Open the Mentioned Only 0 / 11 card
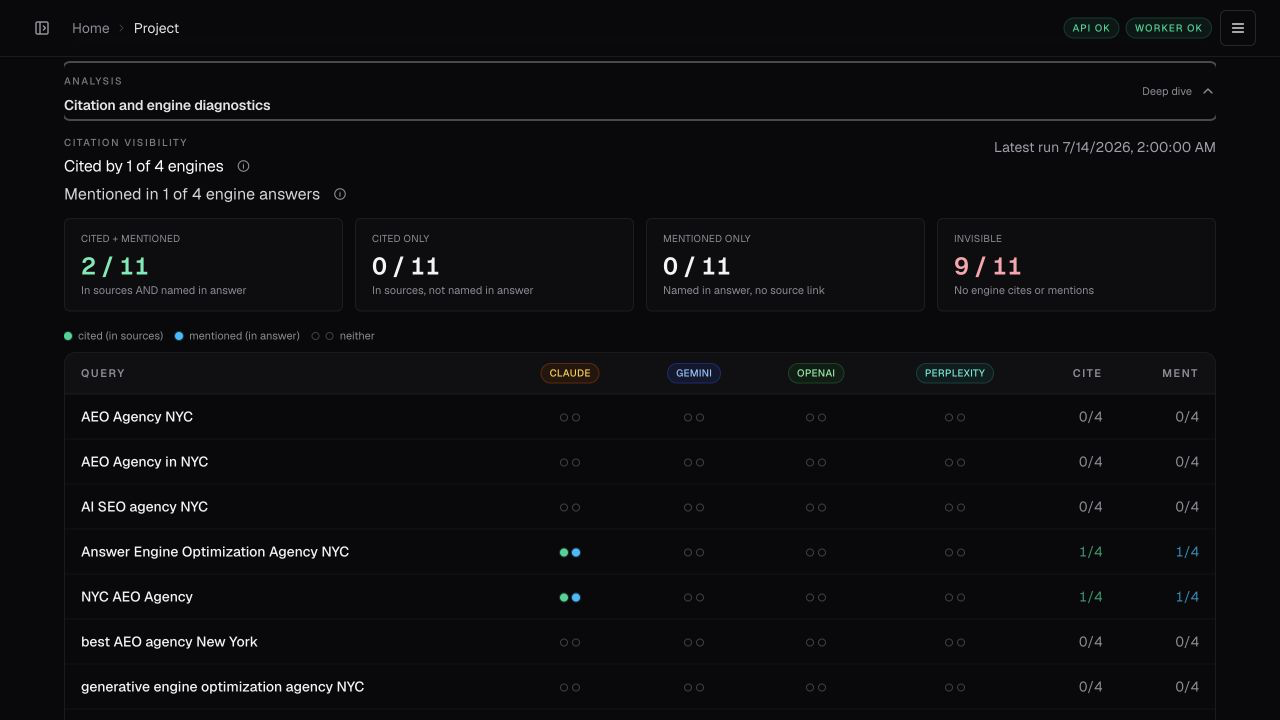The width and height of the screenshot is (1280, 720). click(786, 265)
